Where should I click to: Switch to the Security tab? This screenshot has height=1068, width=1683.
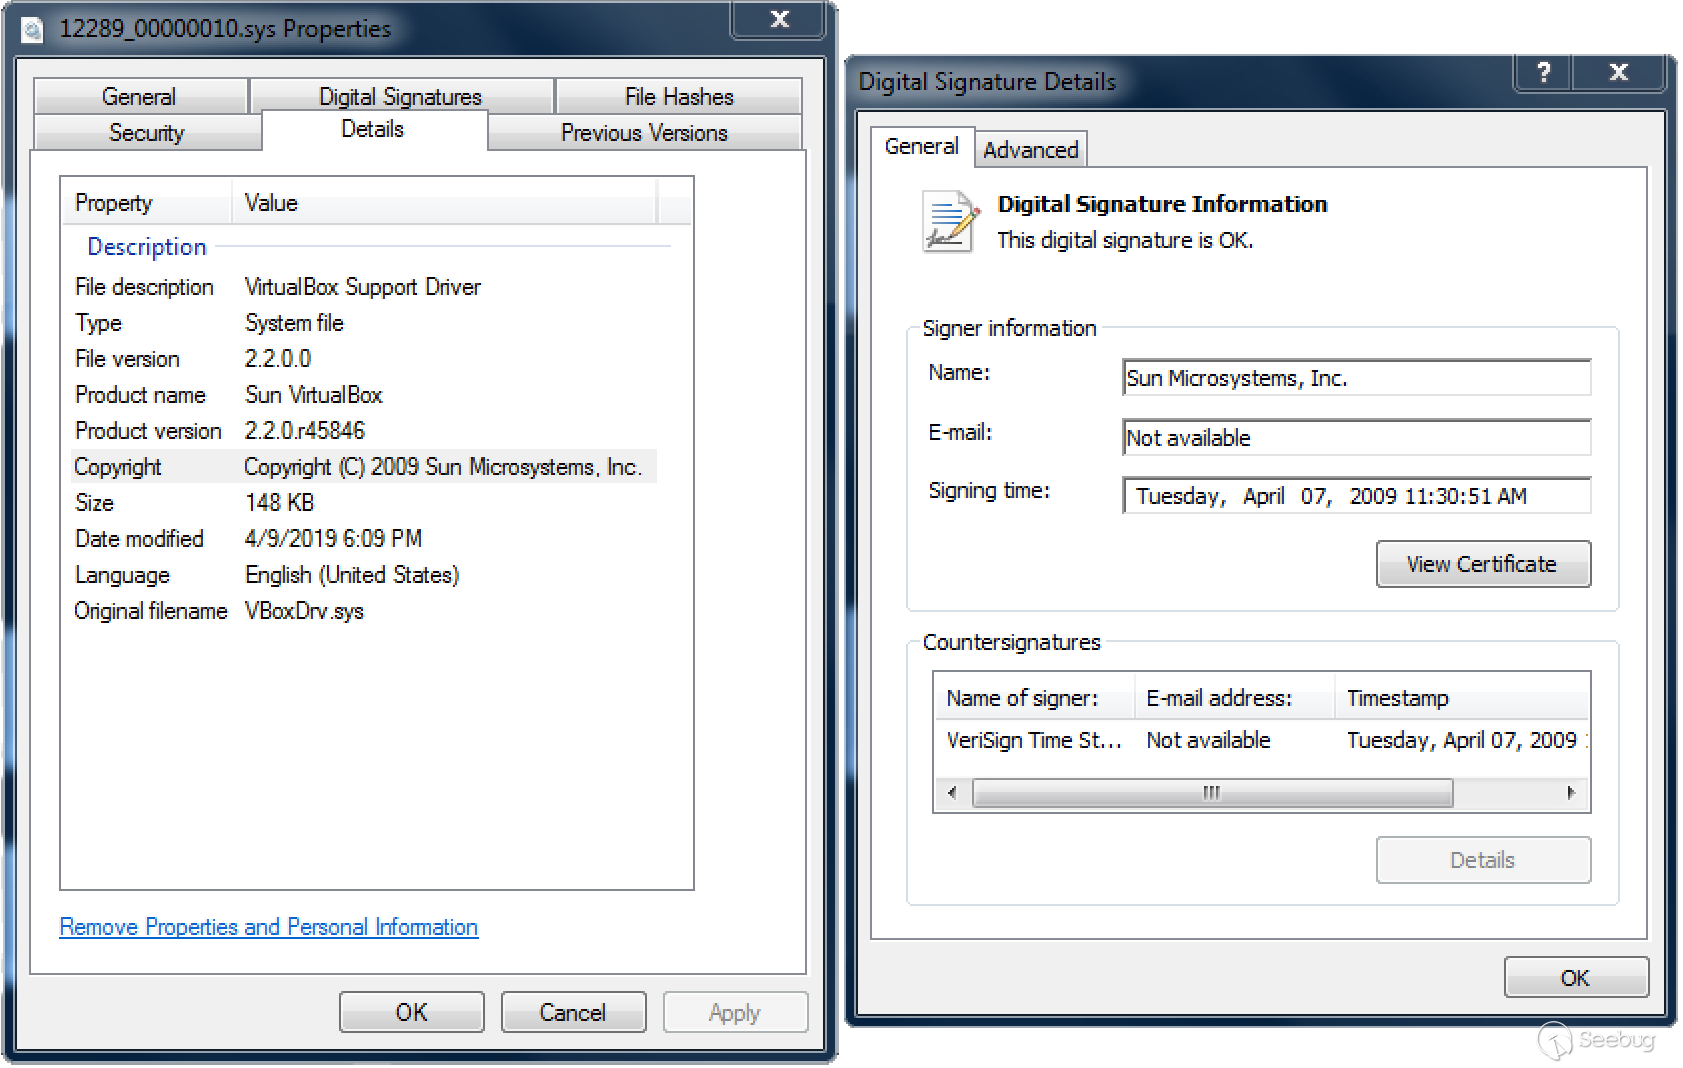click(x=147, y=133)
